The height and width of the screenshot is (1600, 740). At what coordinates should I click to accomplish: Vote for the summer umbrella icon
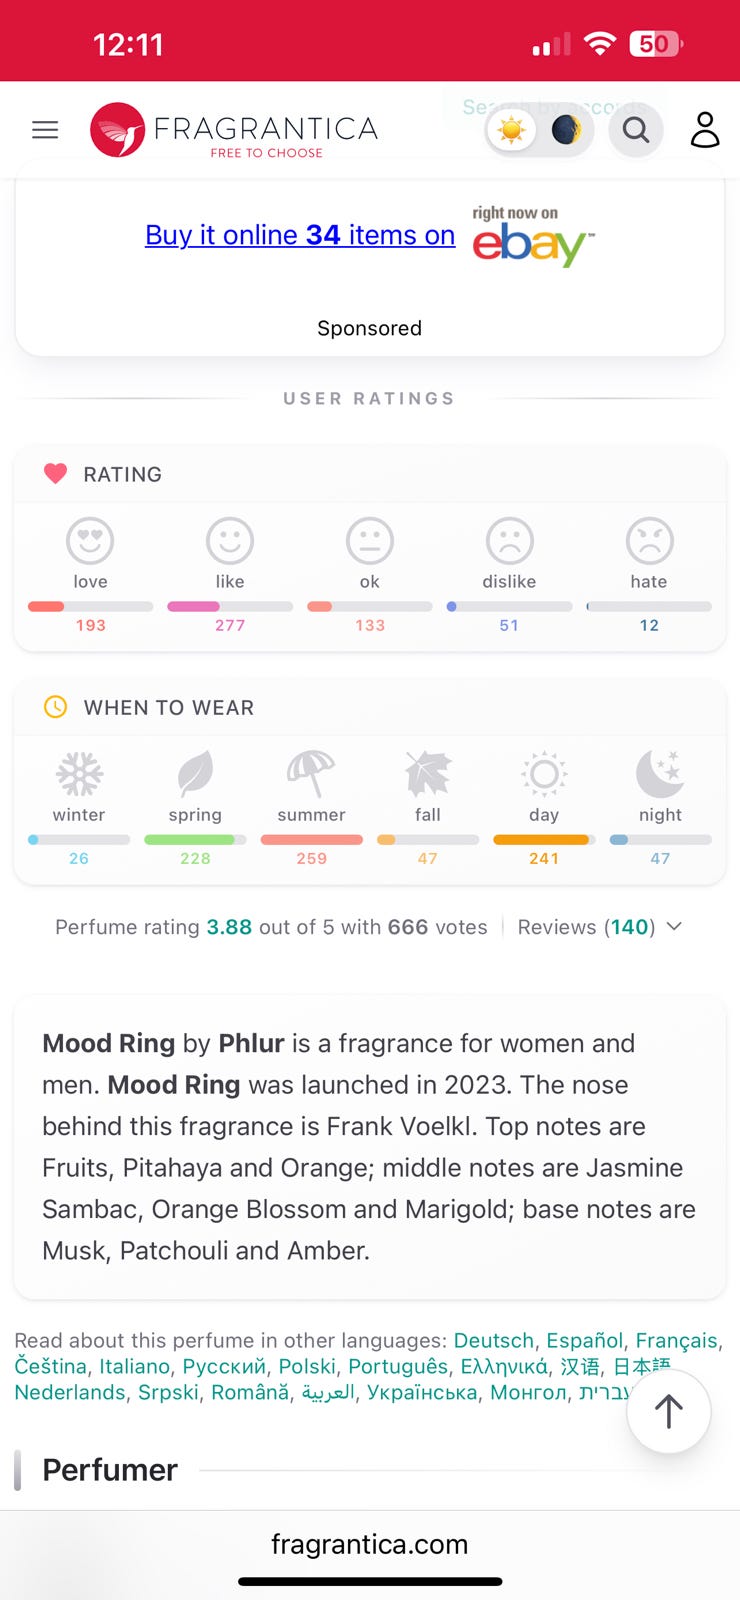pos(311,774)
